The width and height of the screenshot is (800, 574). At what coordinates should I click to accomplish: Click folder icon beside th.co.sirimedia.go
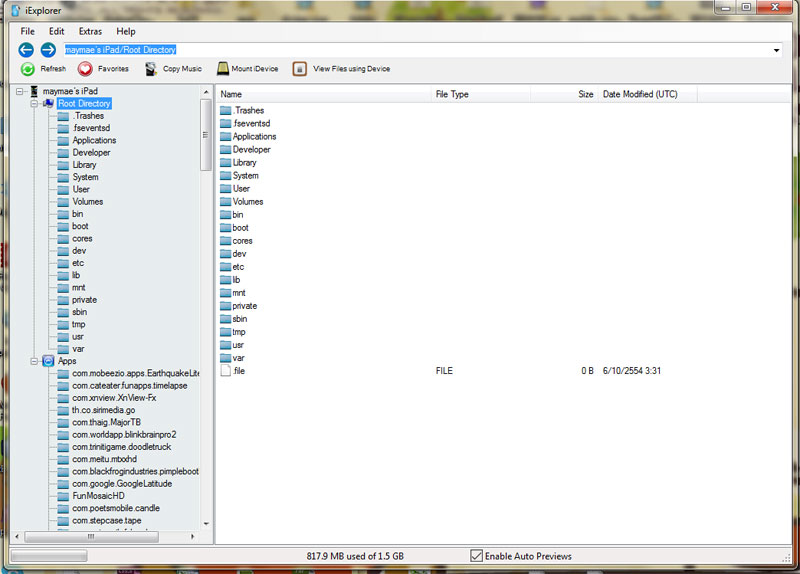[x=63, y=411]
